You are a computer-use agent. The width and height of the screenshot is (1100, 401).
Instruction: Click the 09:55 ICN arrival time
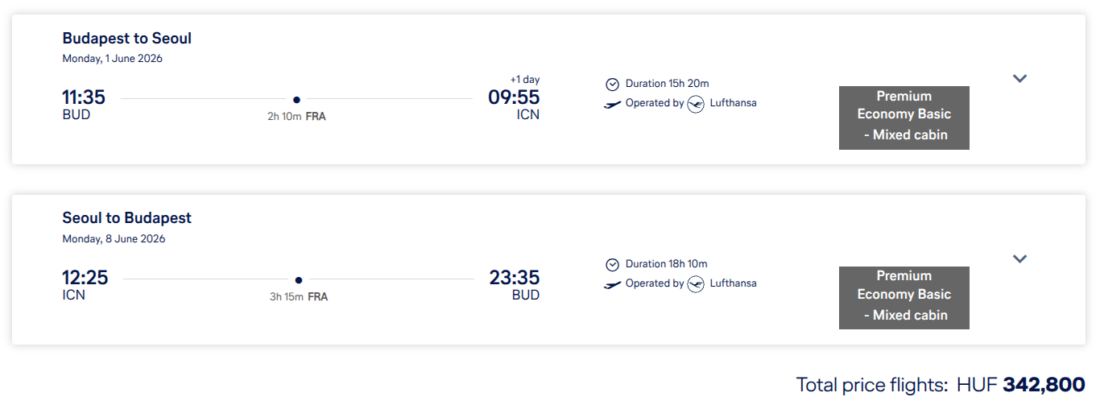[513, 98]
